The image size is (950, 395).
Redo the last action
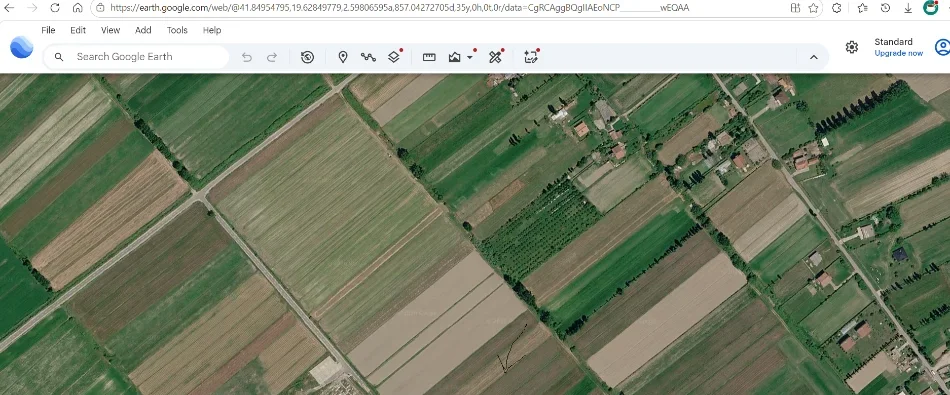tap(272, 57)
